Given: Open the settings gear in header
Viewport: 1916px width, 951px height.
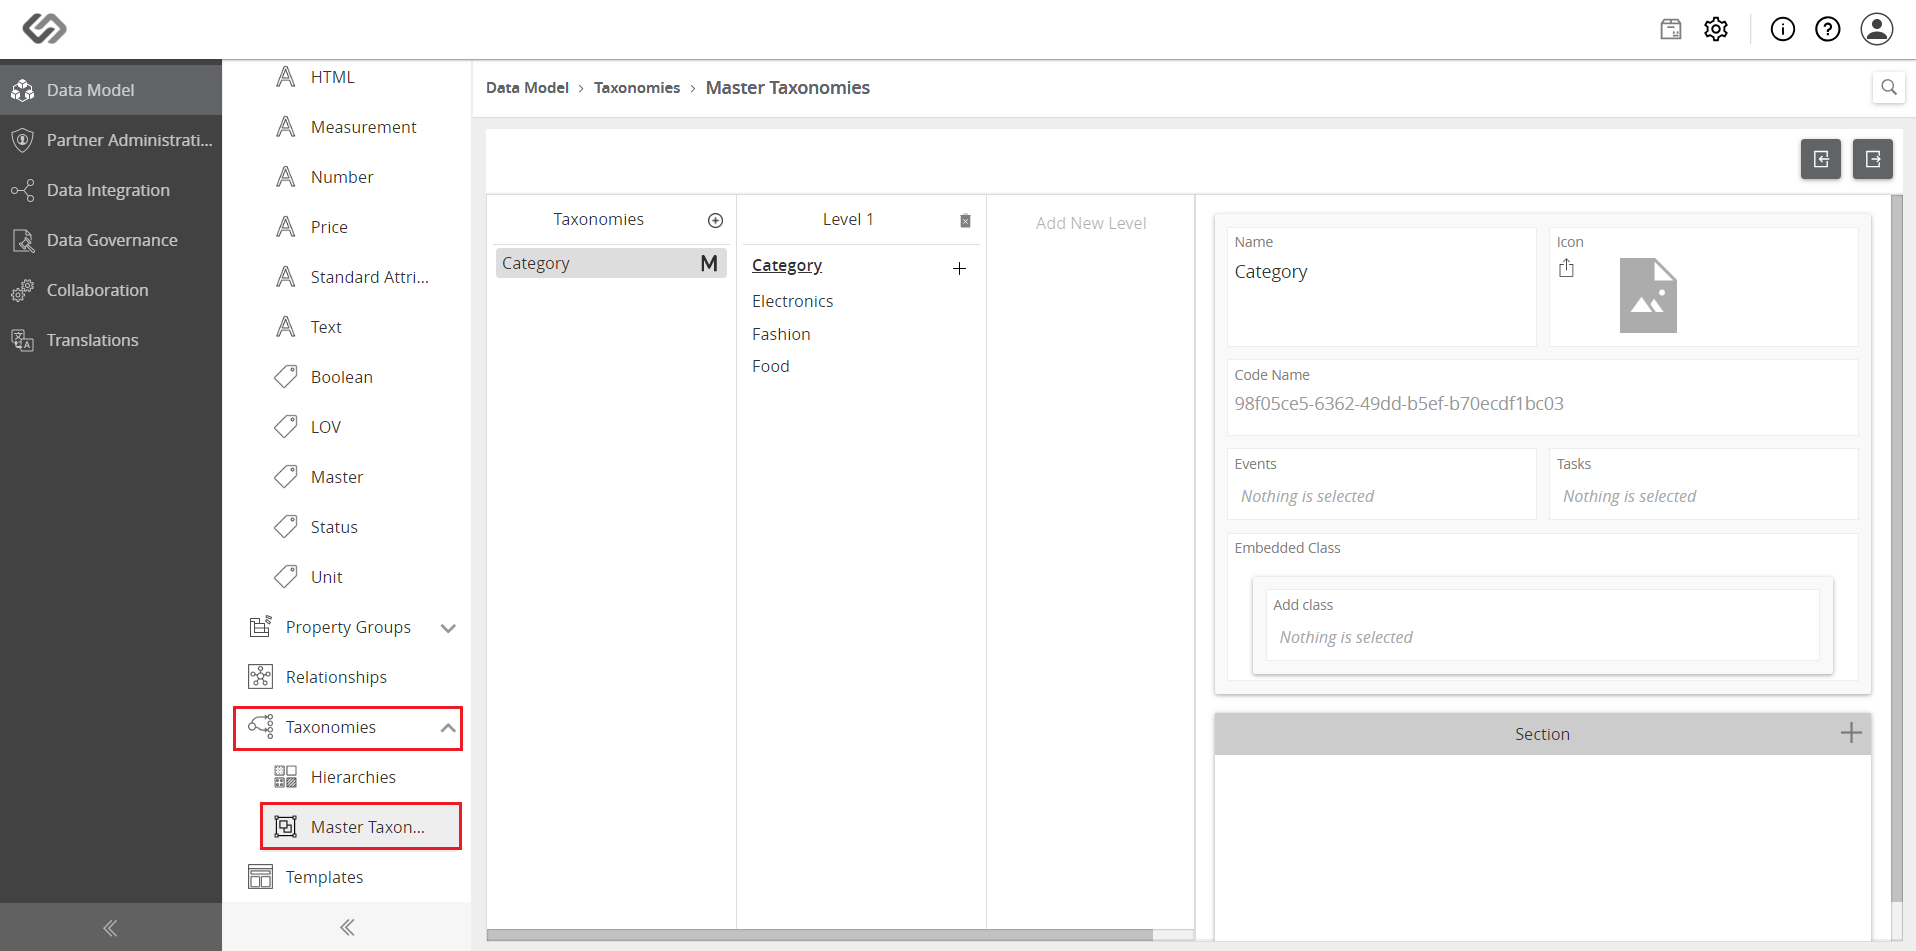Looking at the screenshot, I should coord(1716,29).
